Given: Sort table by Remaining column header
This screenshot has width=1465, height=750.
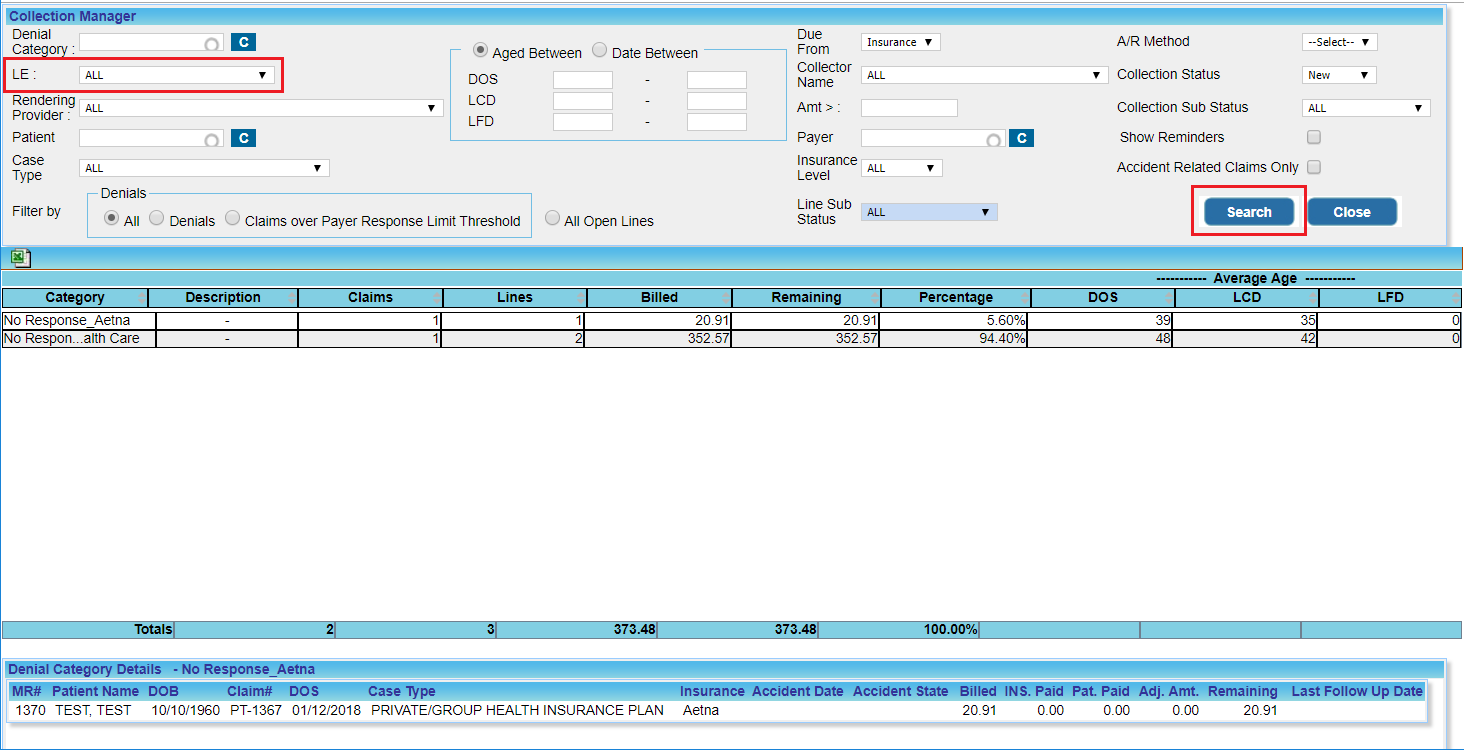Looking at the screenshot, I should [806, 297].
